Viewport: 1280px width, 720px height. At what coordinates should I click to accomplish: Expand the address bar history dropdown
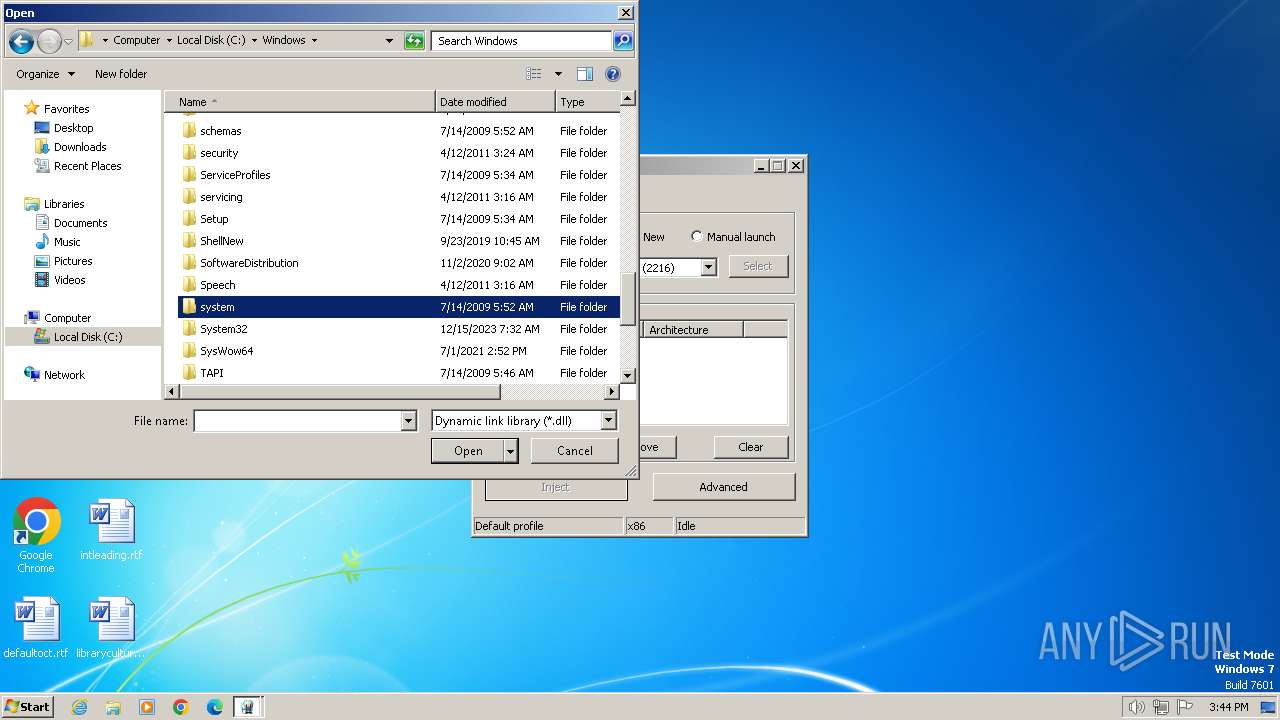click(x=389, y=41)
